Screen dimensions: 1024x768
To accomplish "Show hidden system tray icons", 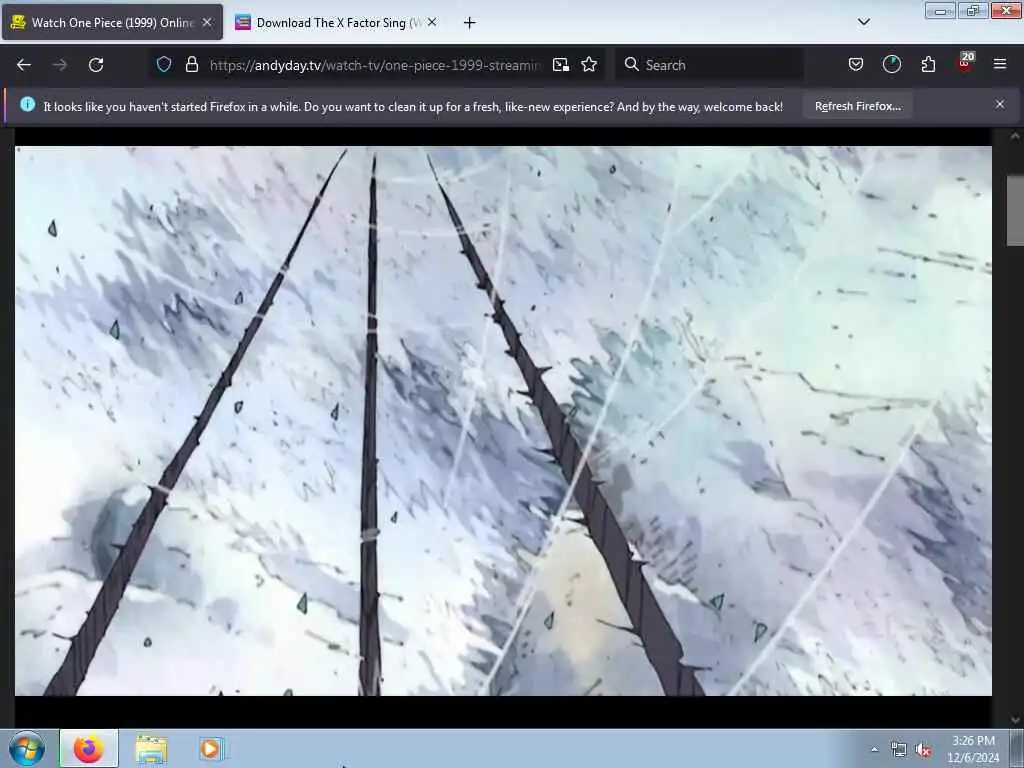I will [874, 749].
